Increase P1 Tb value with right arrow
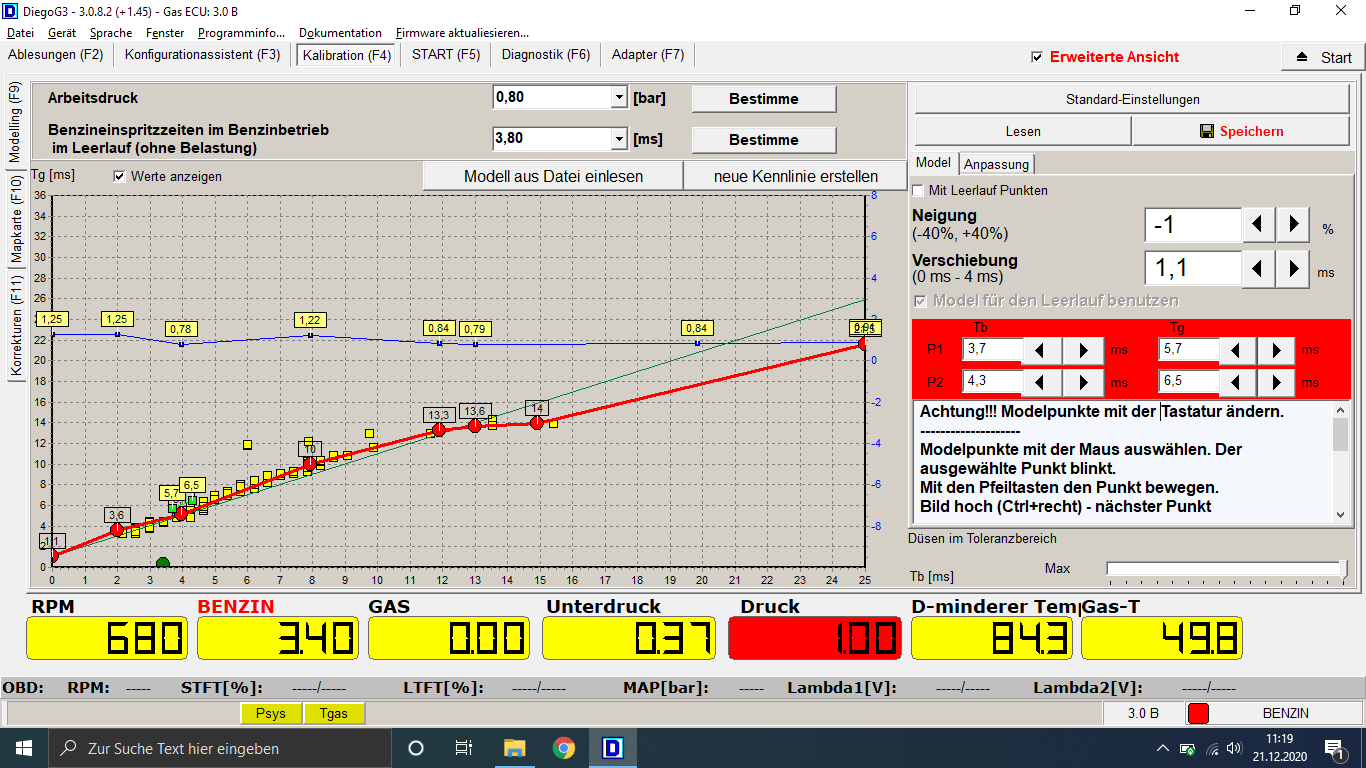 point(1083,350)
